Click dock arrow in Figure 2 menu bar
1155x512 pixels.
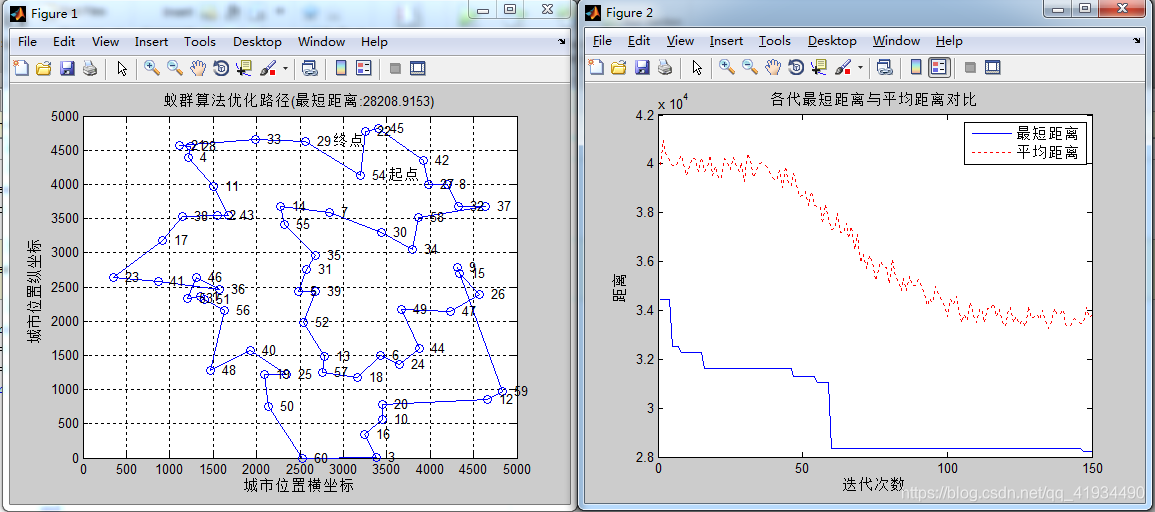pos(1137,41)
